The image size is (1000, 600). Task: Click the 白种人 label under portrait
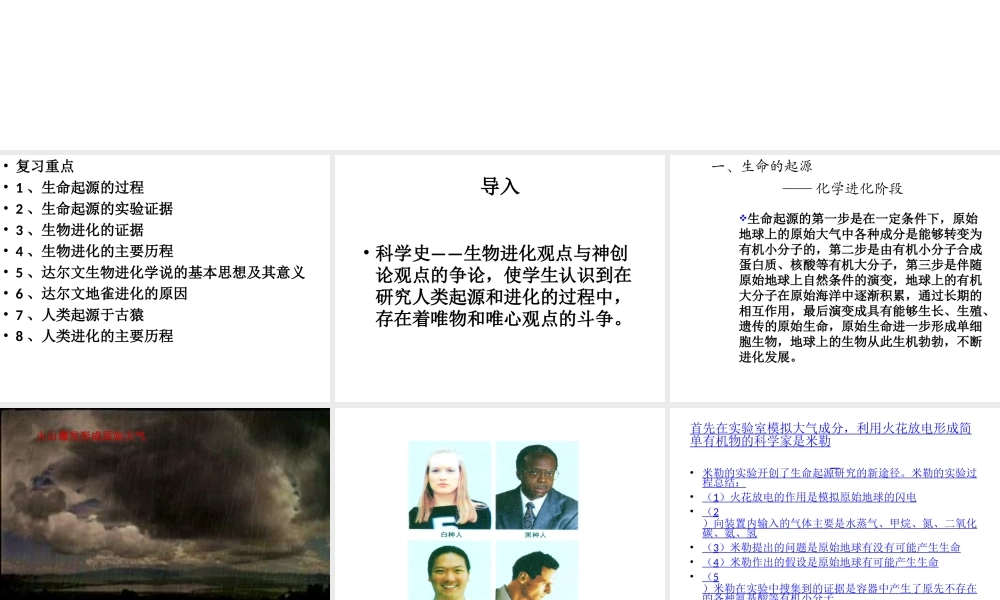click(451, 534)
